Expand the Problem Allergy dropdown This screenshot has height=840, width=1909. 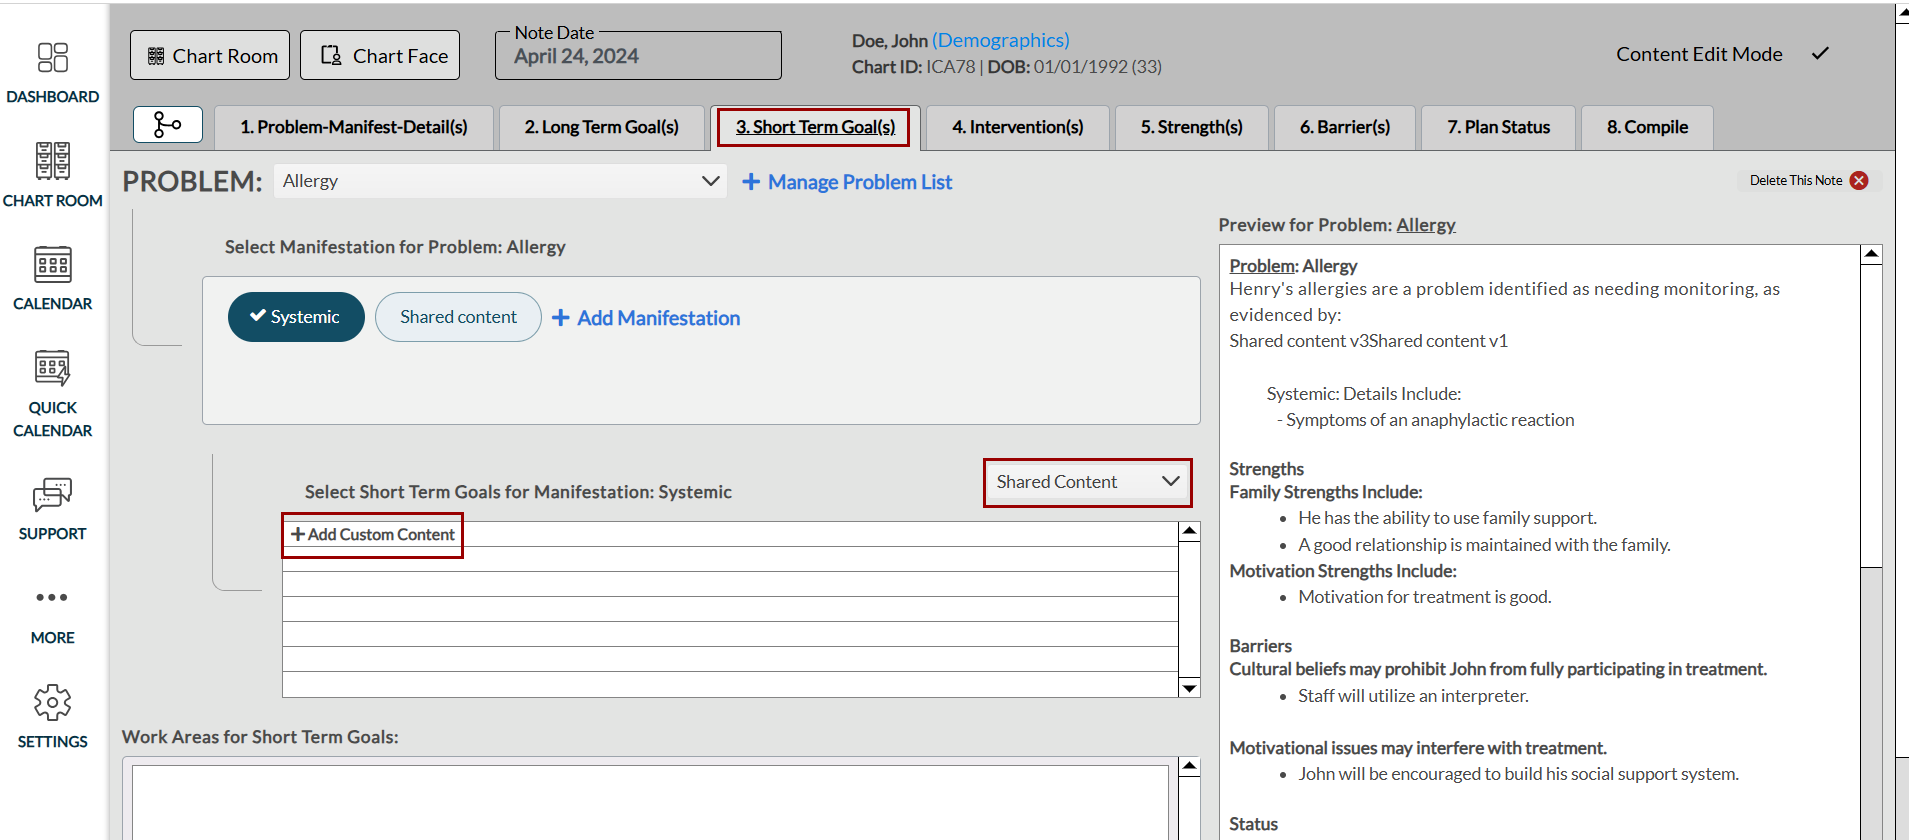pos(500,181)
